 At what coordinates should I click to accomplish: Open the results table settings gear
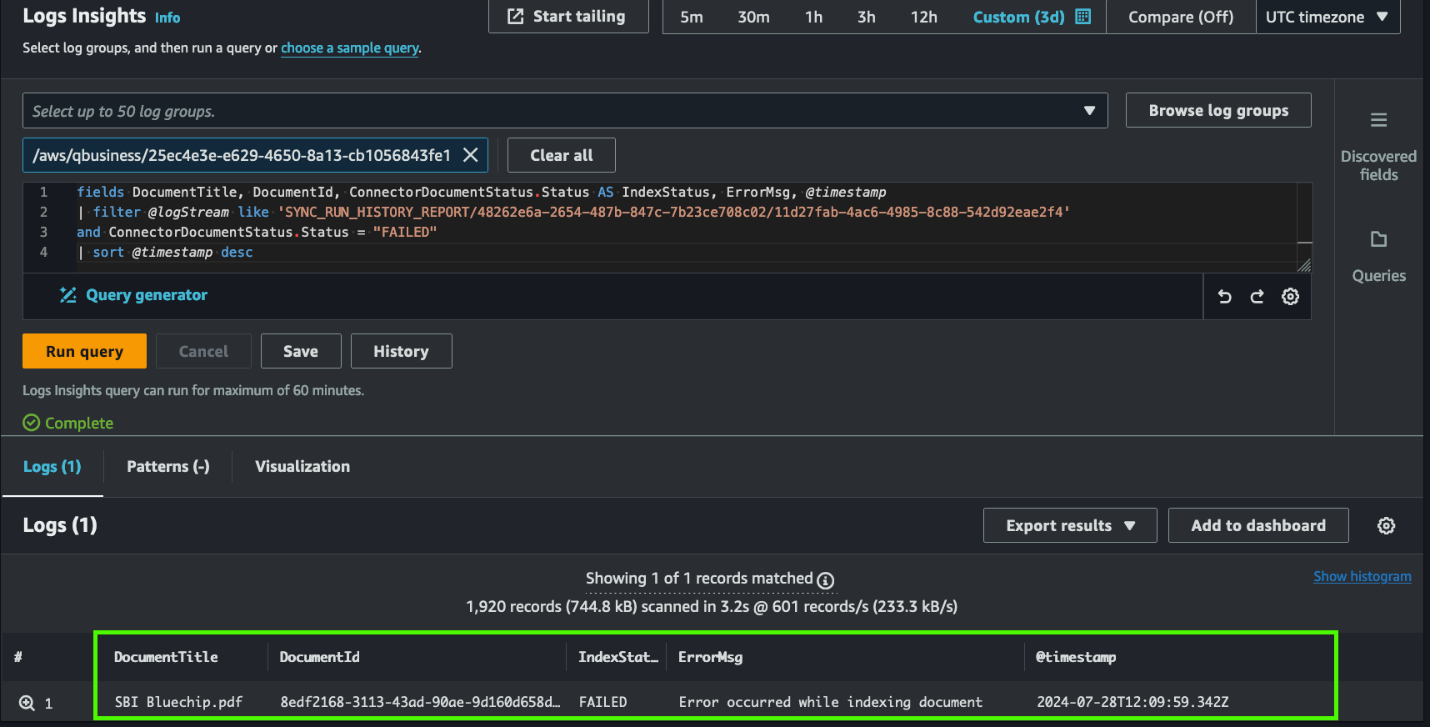[1385, 526]
